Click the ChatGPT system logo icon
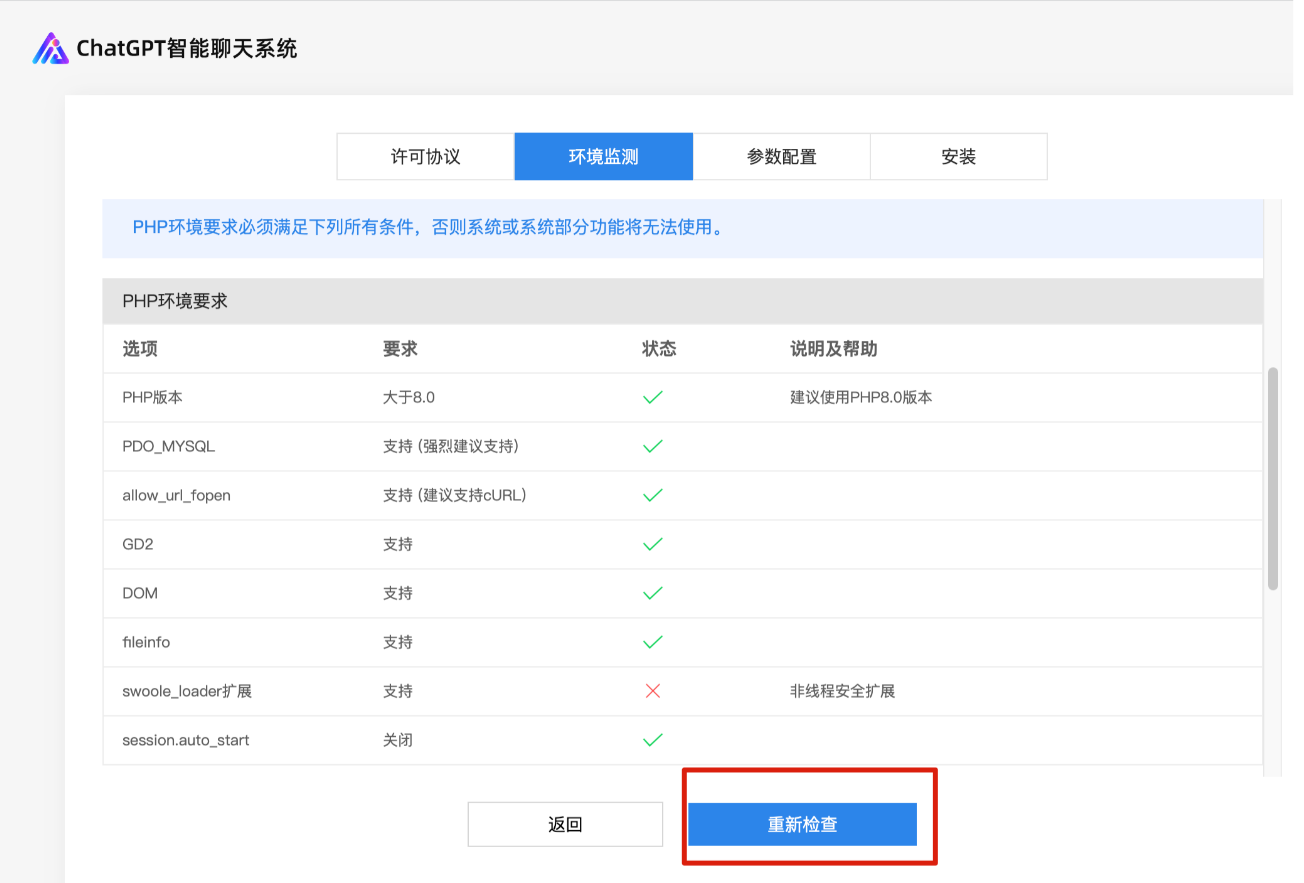1304x883 pixels. click(x=50, y=48)
